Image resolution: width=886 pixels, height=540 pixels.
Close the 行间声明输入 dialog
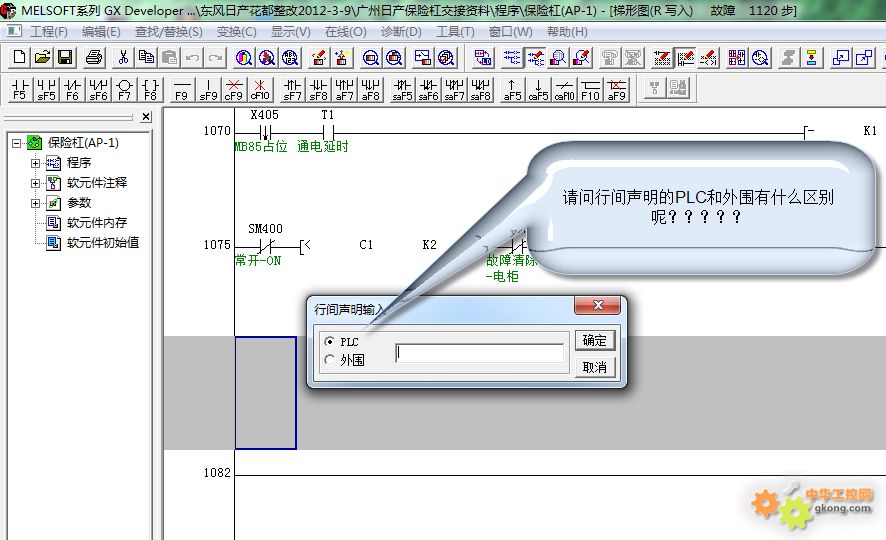598,305
